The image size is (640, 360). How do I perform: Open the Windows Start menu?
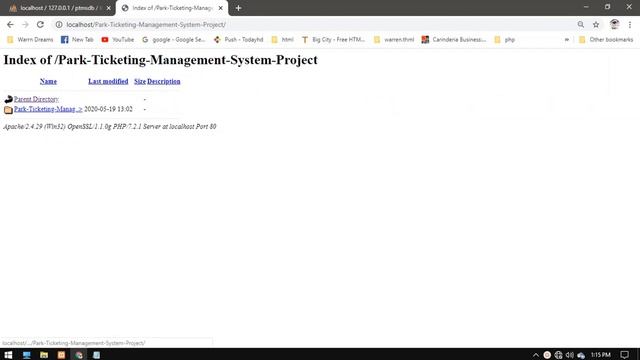(8, 355)
